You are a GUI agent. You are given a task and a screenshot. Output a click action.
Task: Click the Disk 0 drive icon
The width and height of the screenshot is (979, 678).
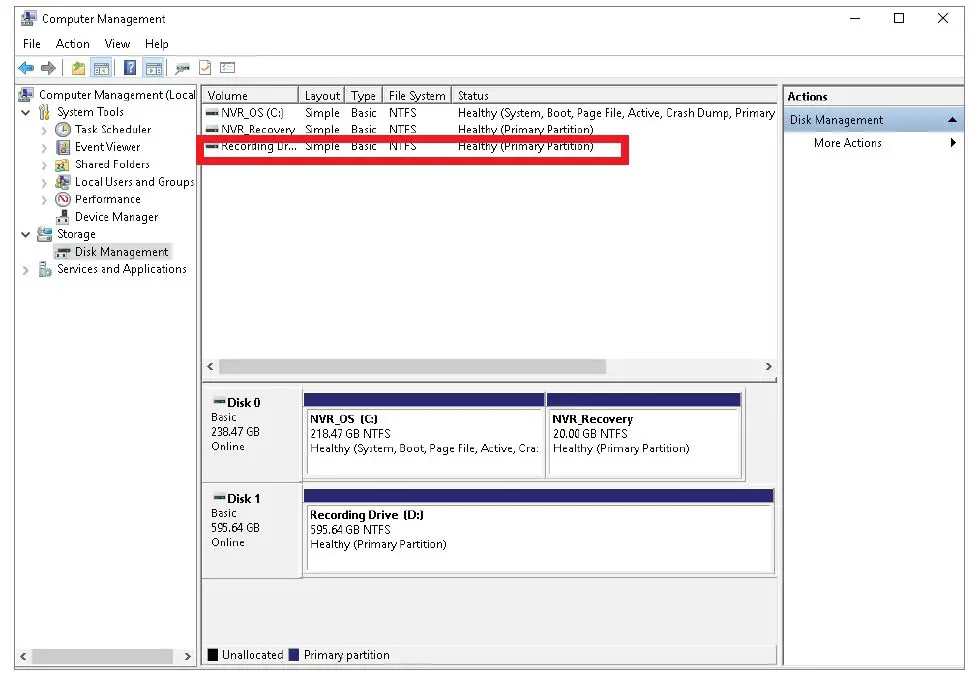point(219,401)
